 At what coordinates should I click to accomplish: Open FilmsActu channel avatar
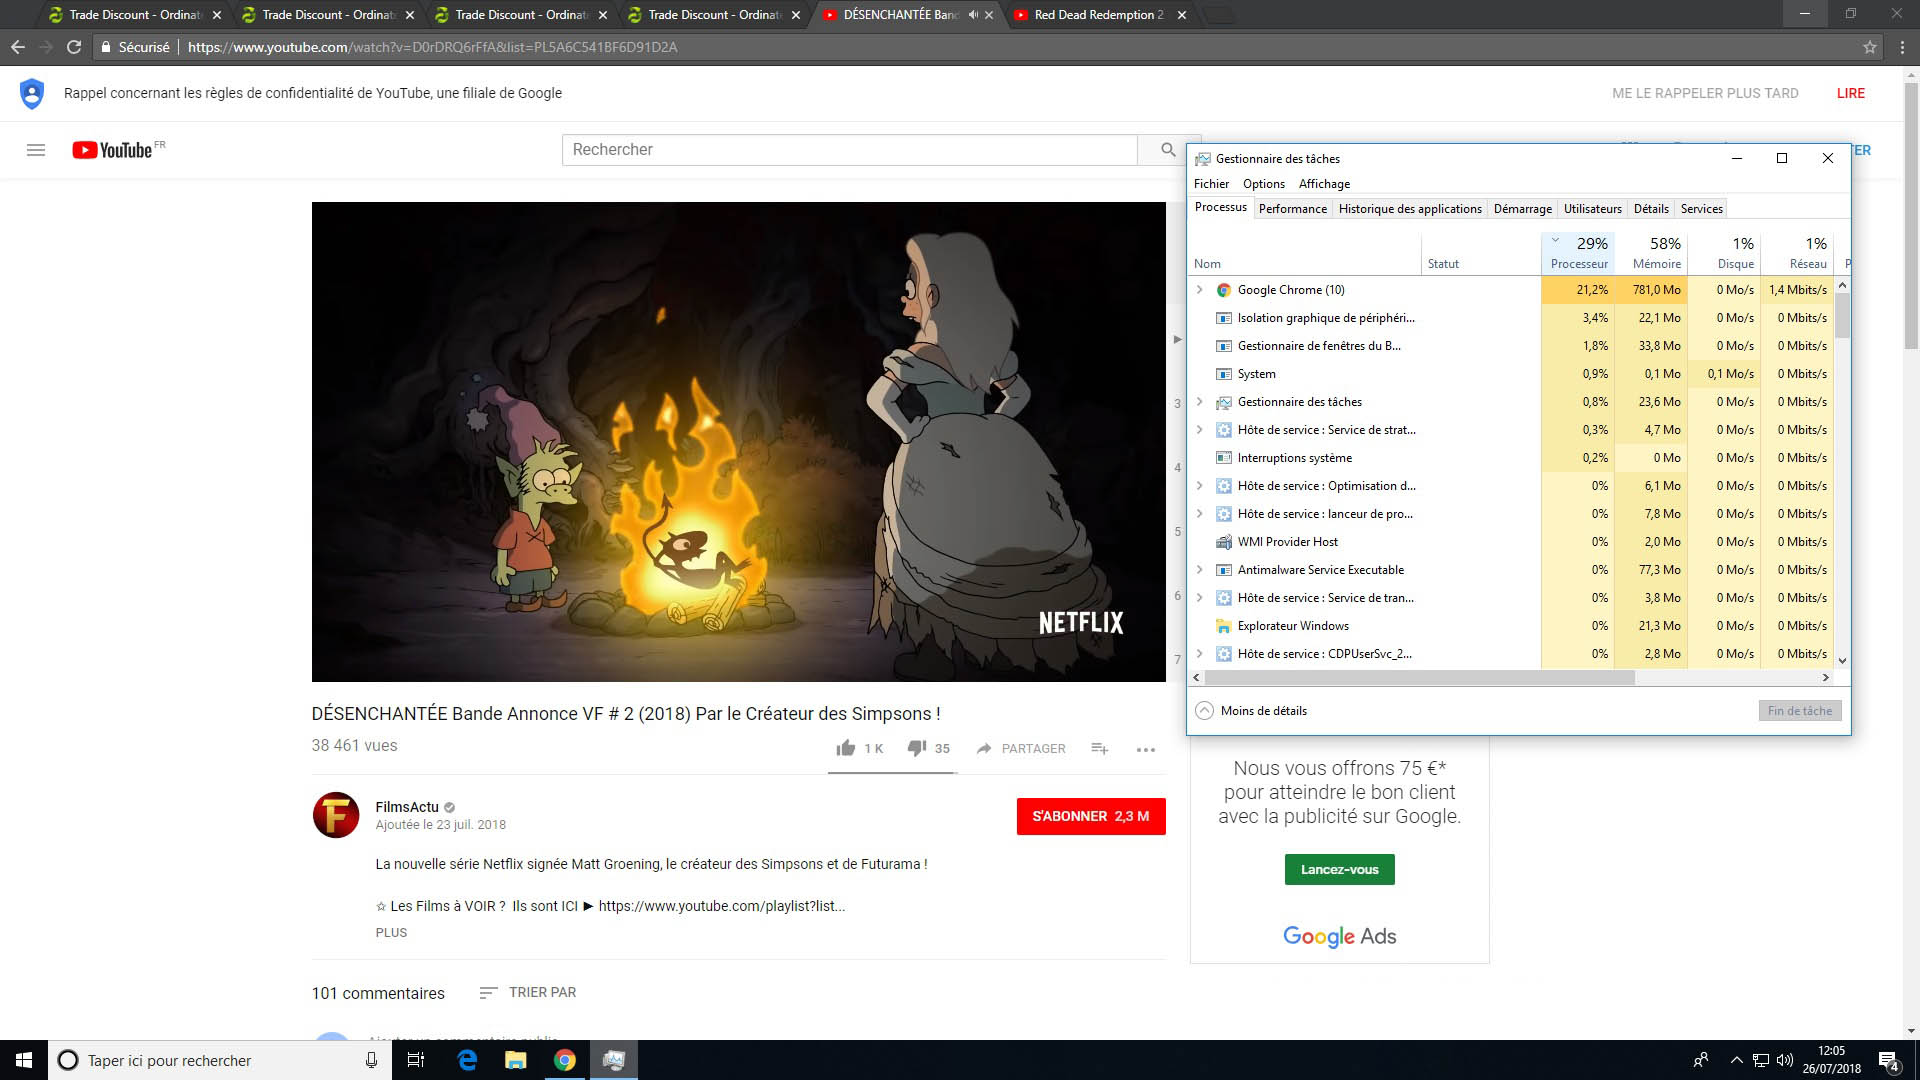[x=336, y=815]
